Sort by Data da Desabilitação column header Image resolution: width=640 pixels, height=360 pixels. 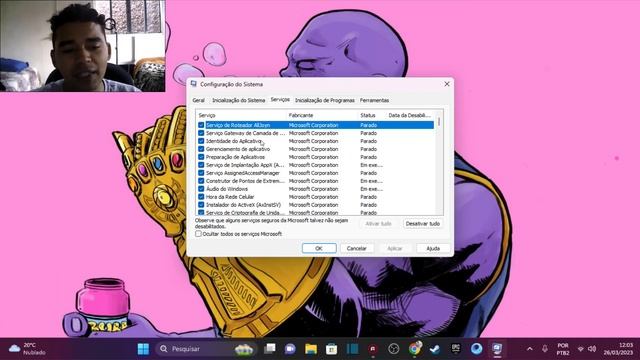pos(410,116)
